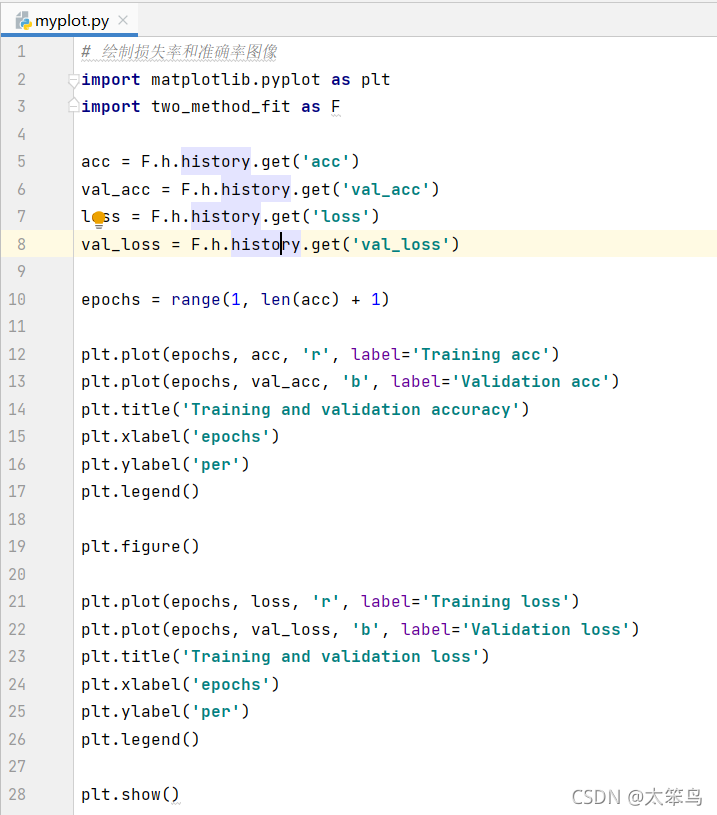The width and height of the screenshot is (717, 815).
Task: Click 'plt.legend()' on line 17
Action: (x=140, y=492)
